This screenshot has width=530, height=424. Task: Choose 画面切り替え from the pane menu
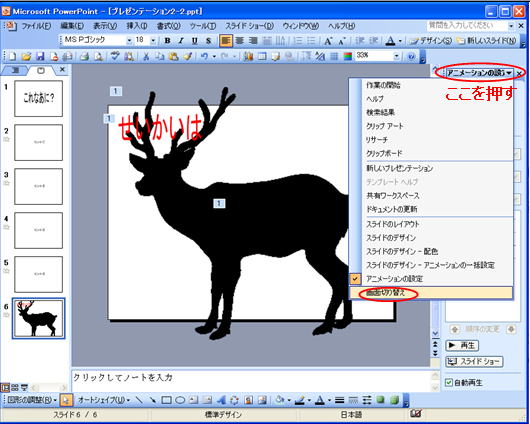pos(431,293)
